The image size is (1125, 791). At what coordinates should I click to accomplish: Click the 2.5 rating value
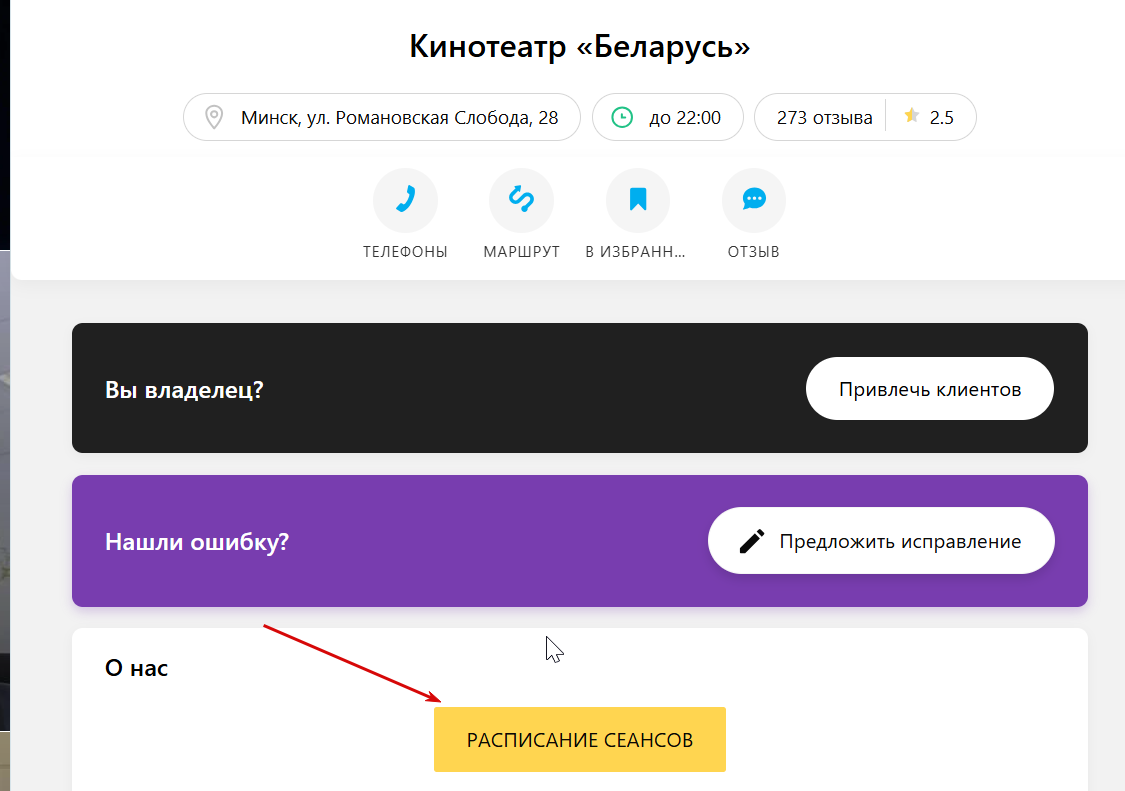pos(941,118)
